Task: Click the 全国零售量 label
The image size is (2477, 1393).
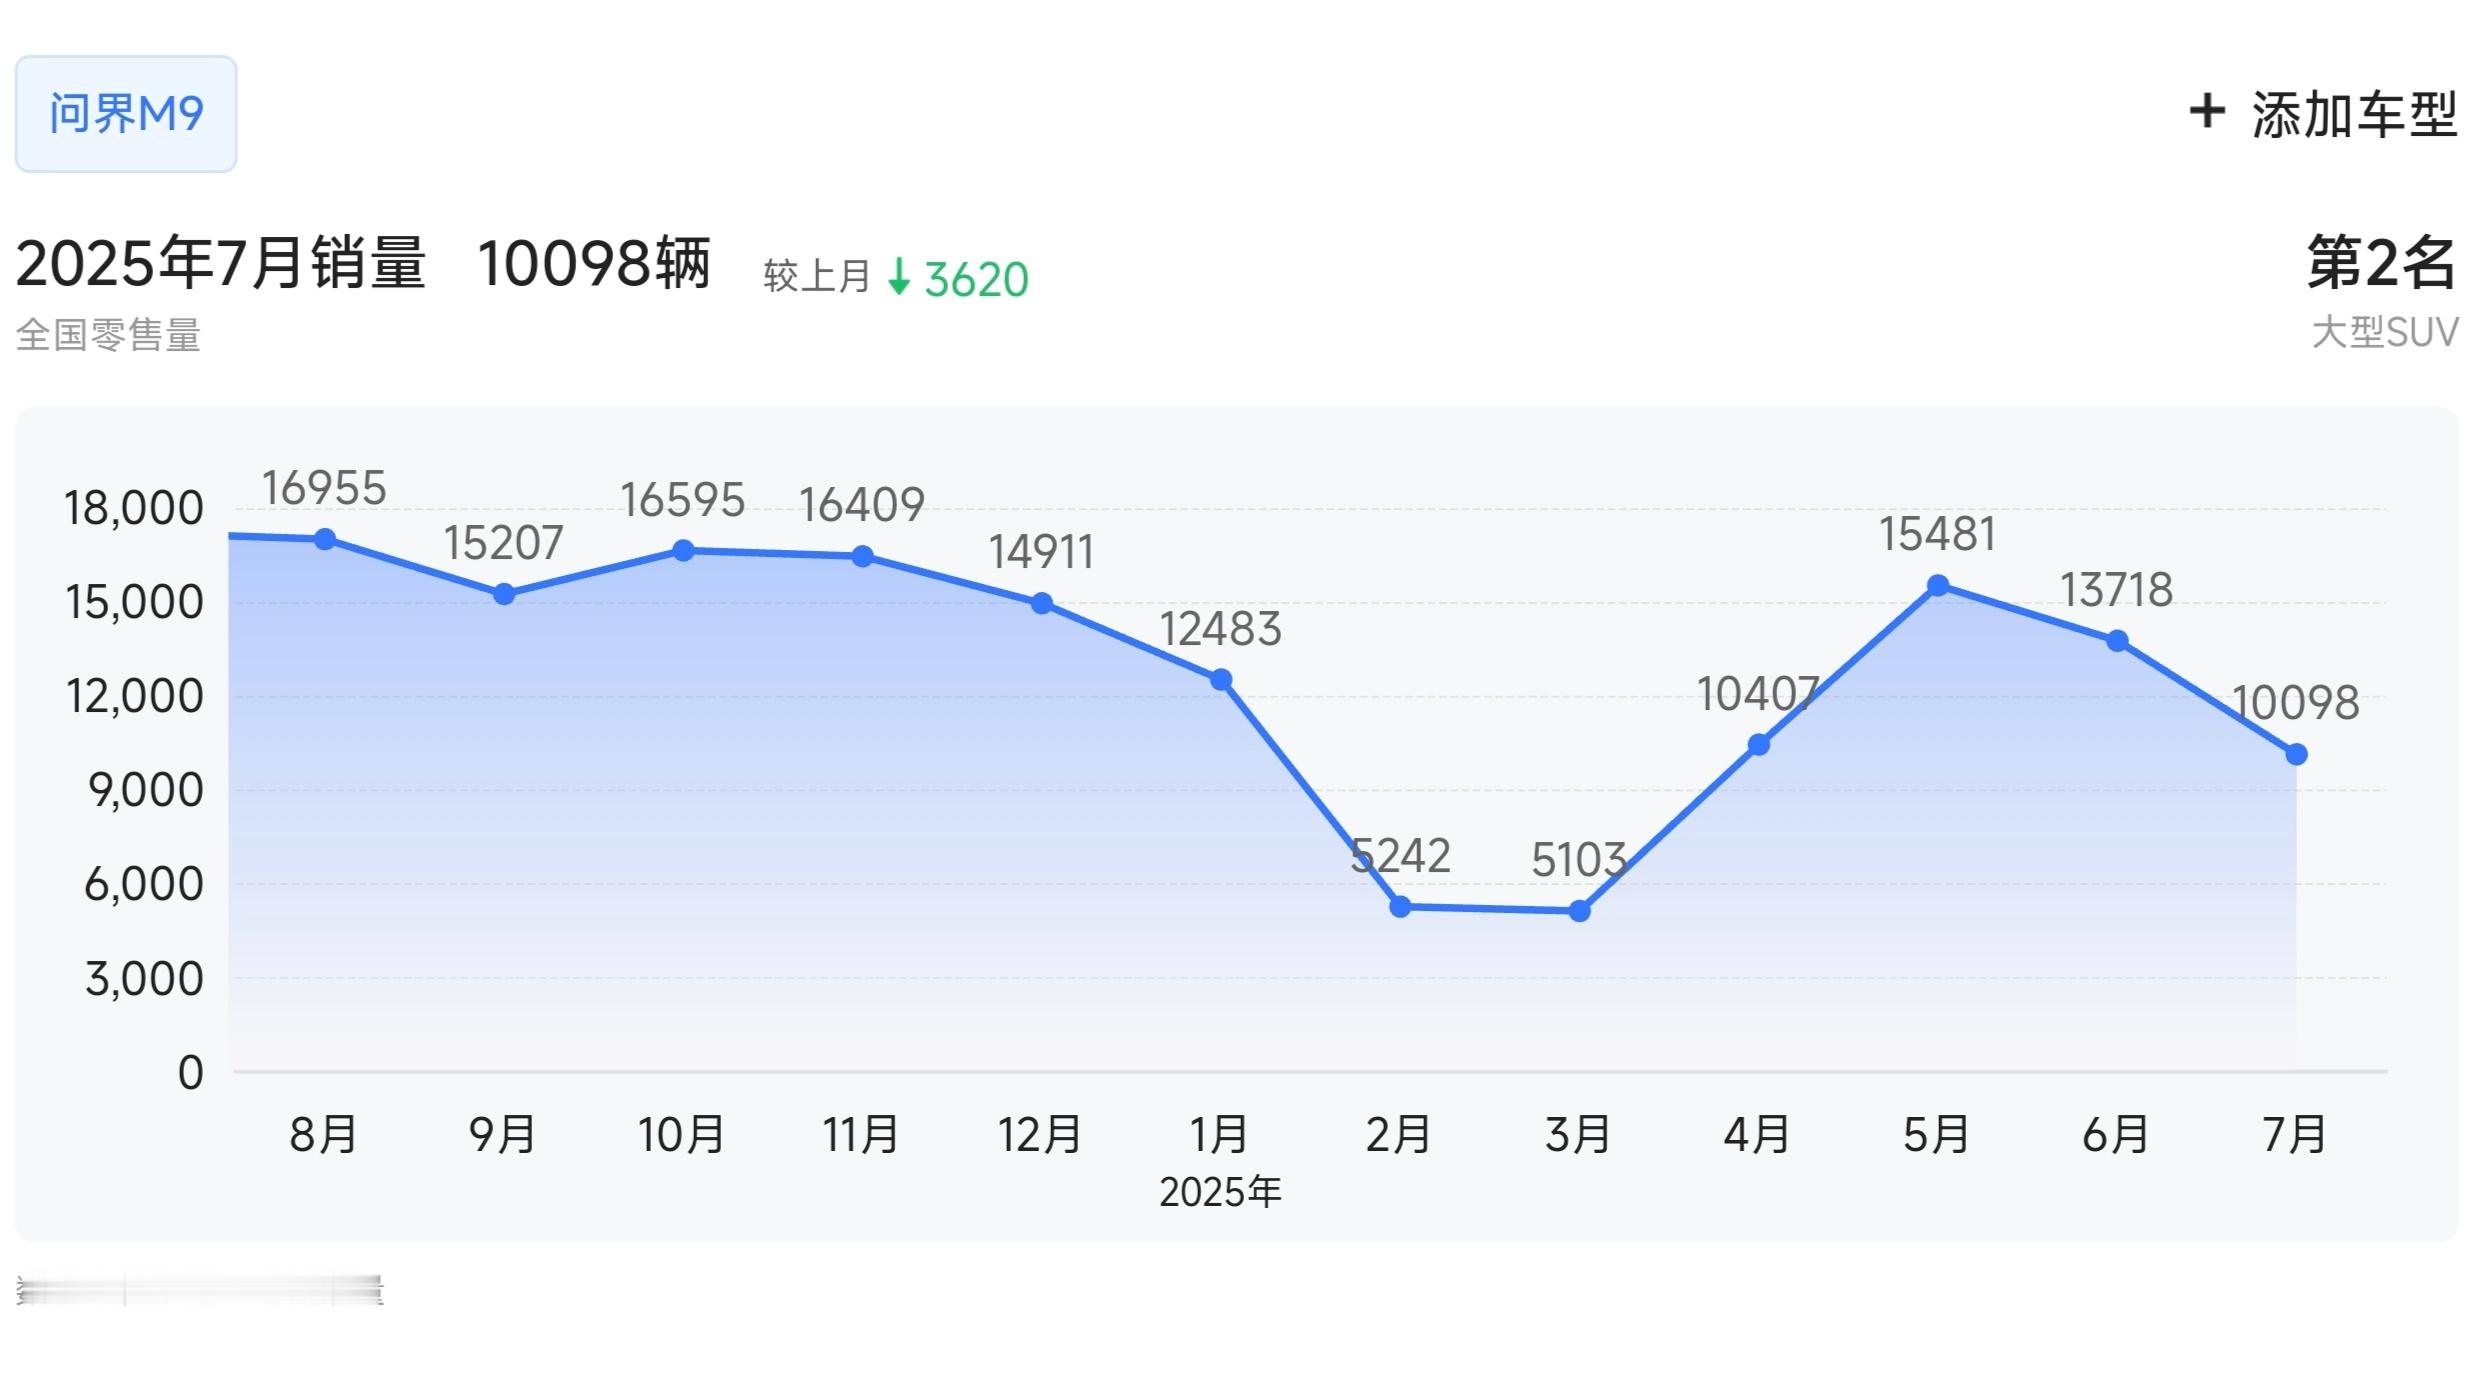Action: [108, 335]
